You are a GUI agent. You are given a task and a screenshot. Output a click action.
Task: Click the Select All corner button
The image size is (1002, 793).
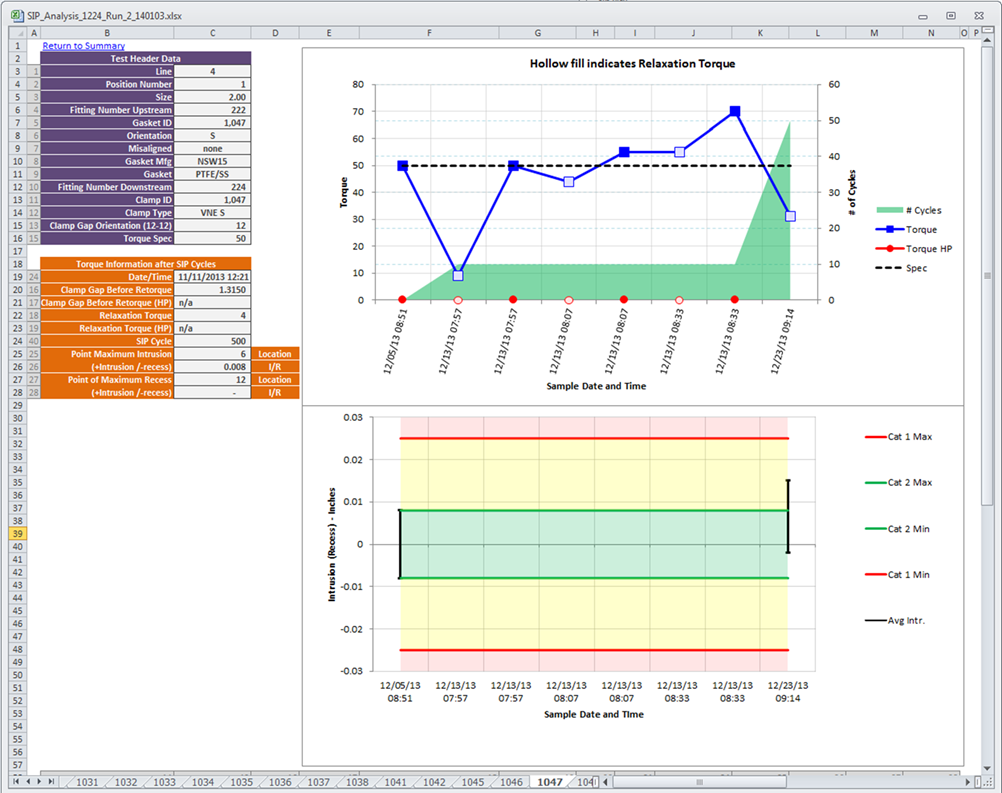click(18, 33)
